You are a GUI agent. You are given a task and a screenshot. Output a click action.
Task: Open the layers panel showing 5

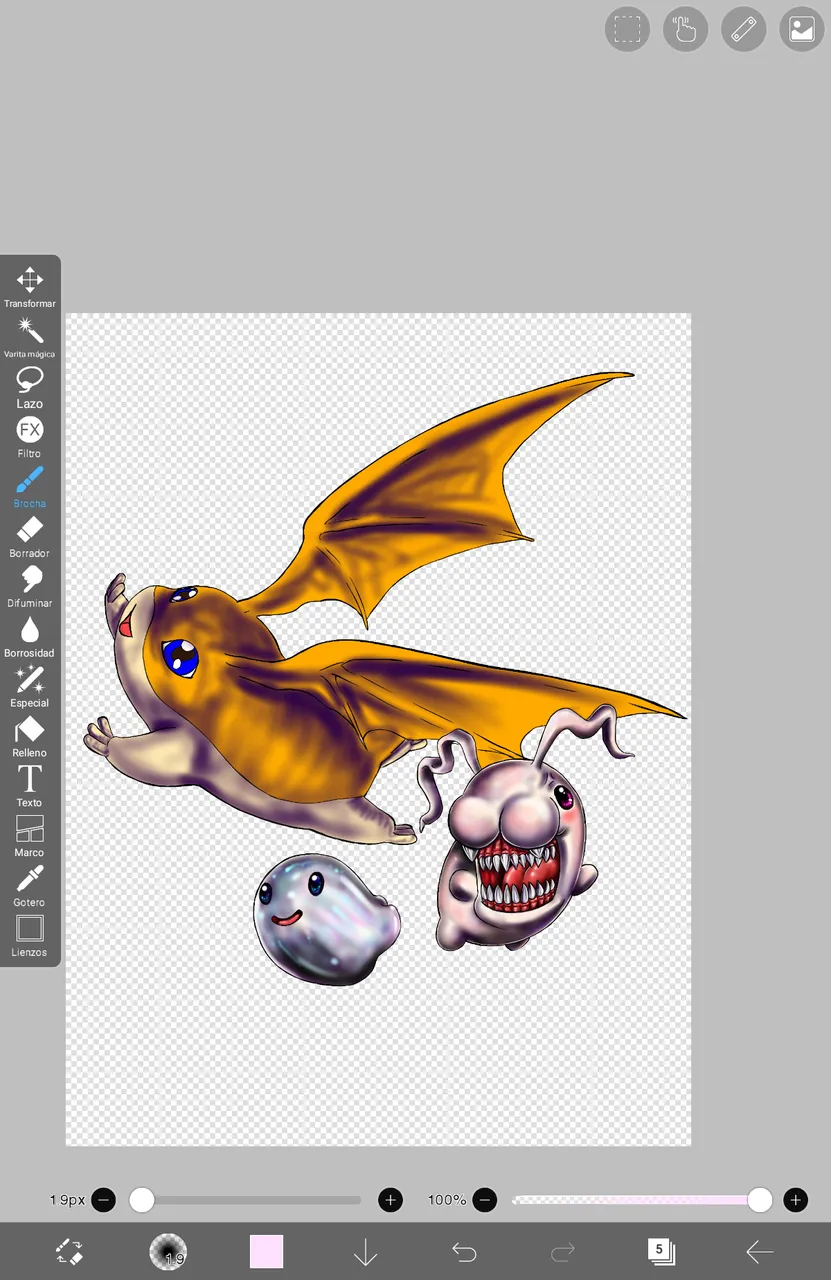661,1251
